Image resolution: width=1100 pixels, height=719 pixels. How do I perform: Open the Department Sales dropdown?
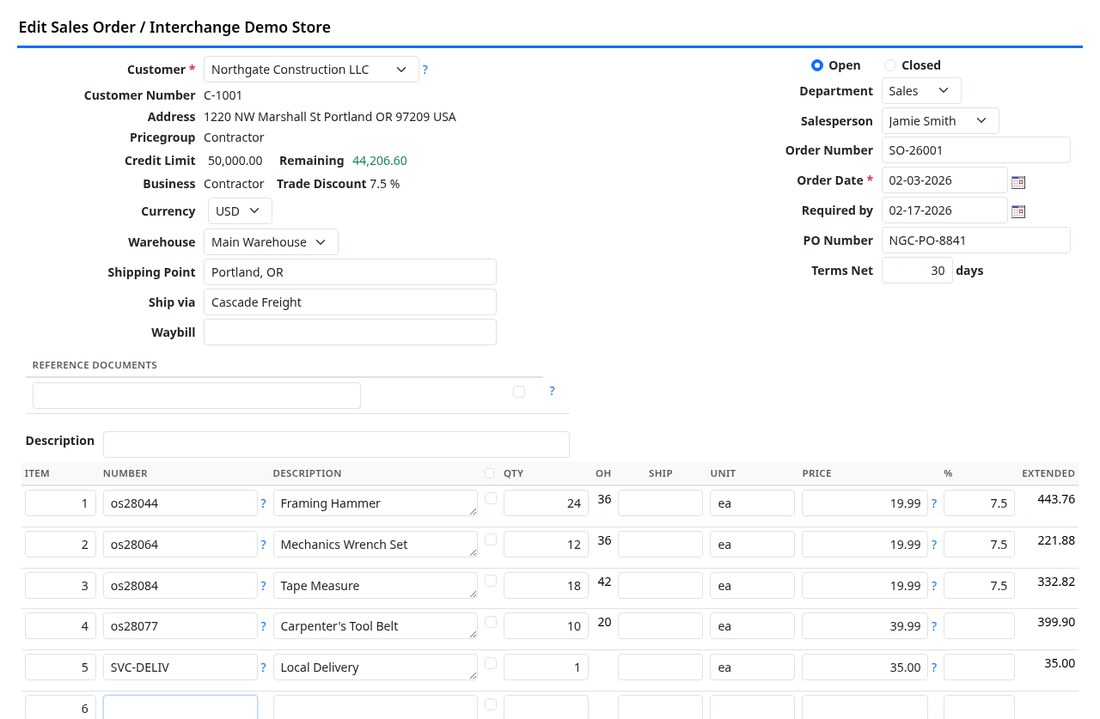921,90
